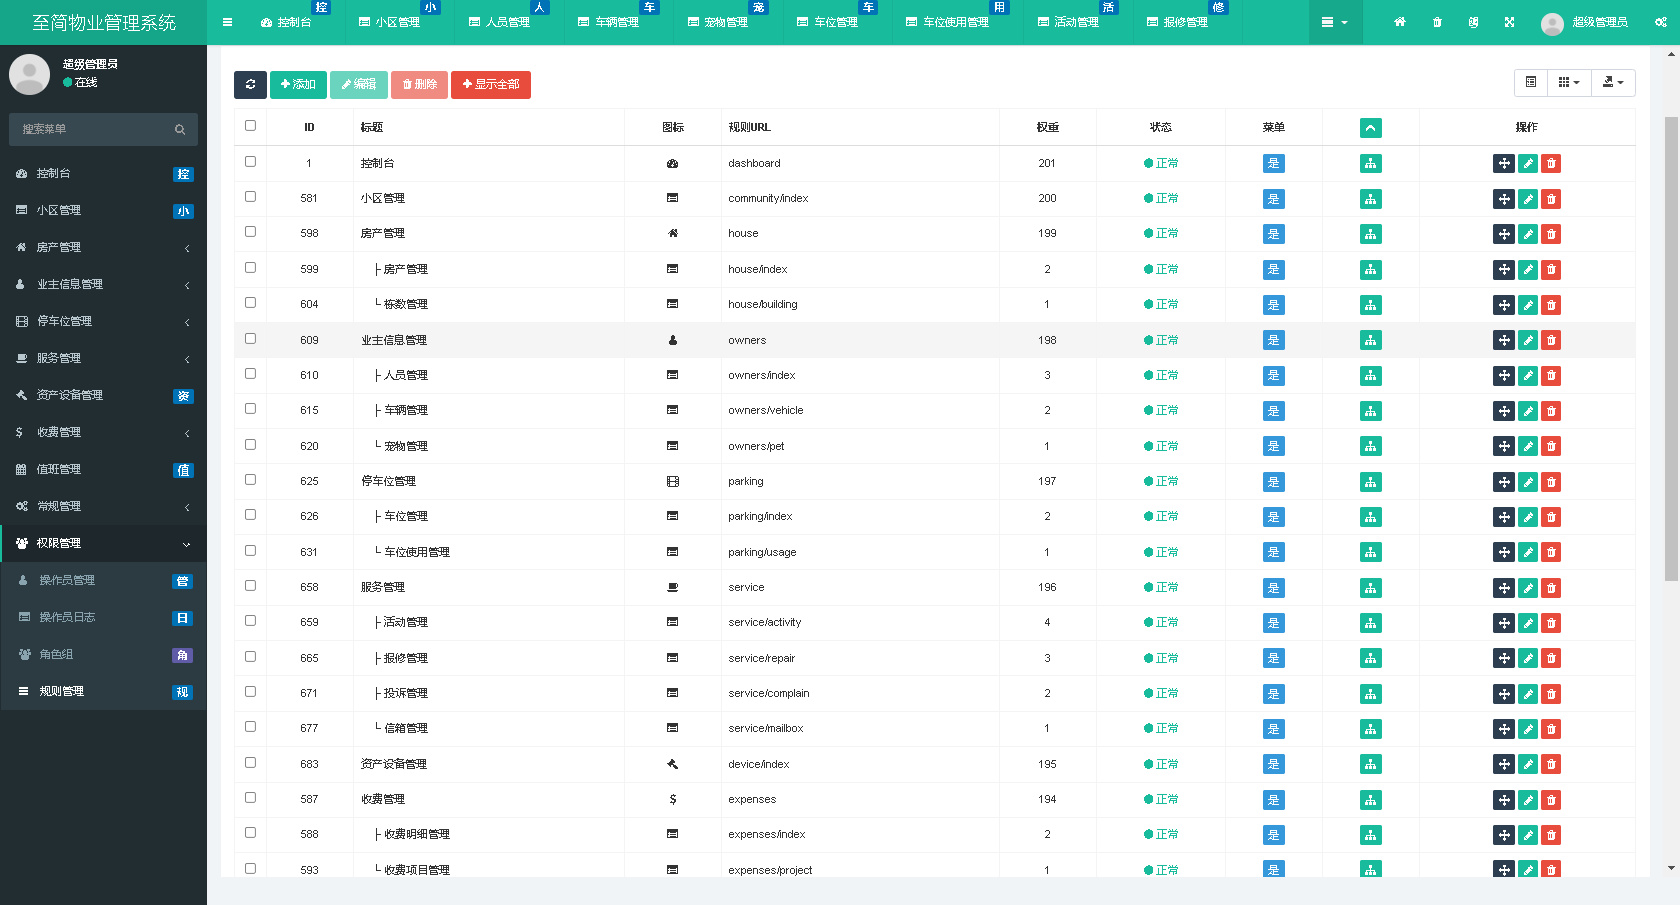This screenshot has height=905, width=1680.
Task: Toggle menu switch '是' for service row
Action: pos(1273,588)
